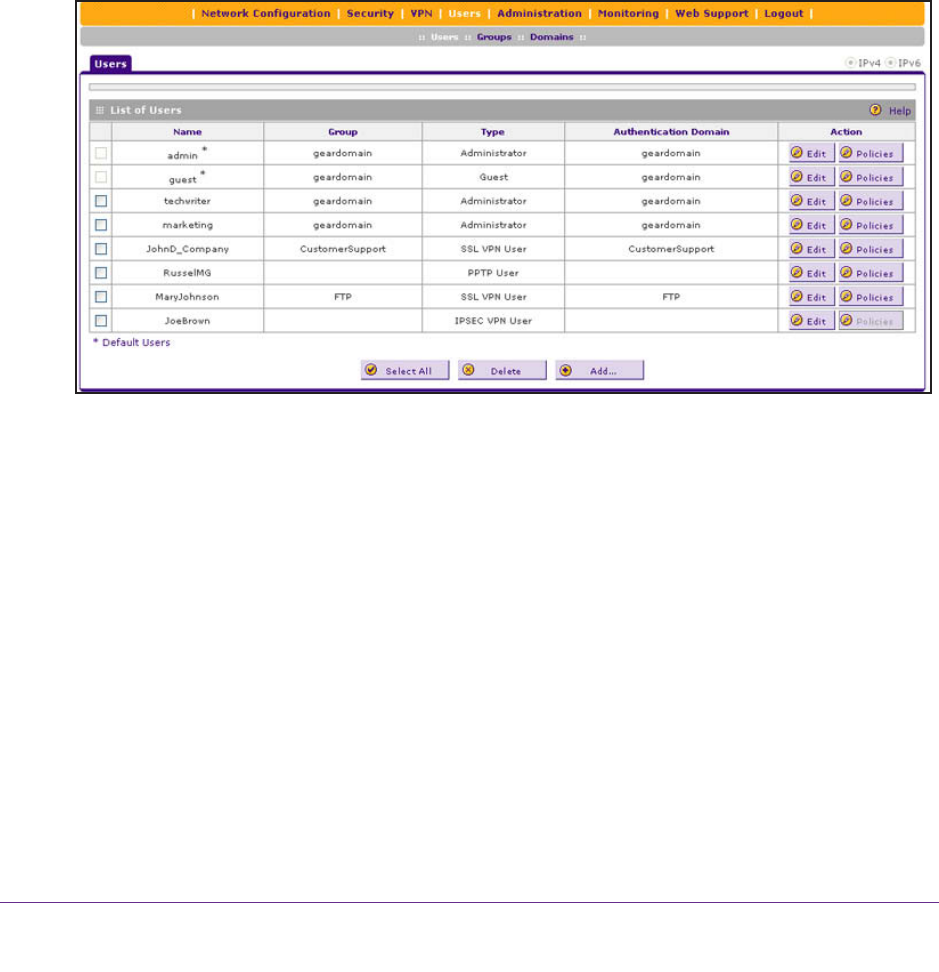Click the Type column header
Viewport: 939px width, 972px height.
click(x=493, y=132)
